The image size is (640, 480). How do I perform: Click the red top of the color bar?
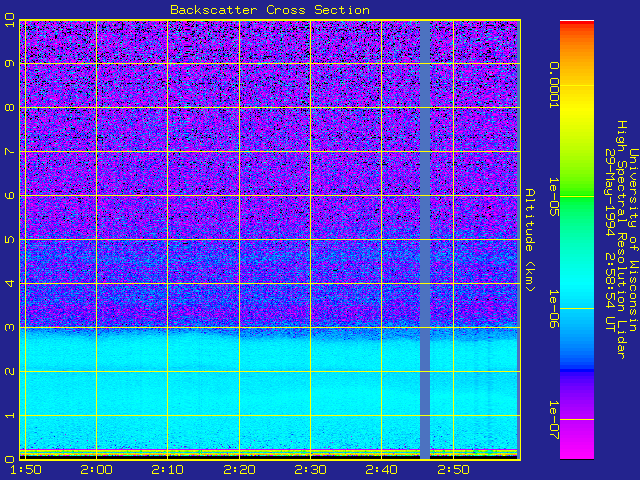(577, 25)
